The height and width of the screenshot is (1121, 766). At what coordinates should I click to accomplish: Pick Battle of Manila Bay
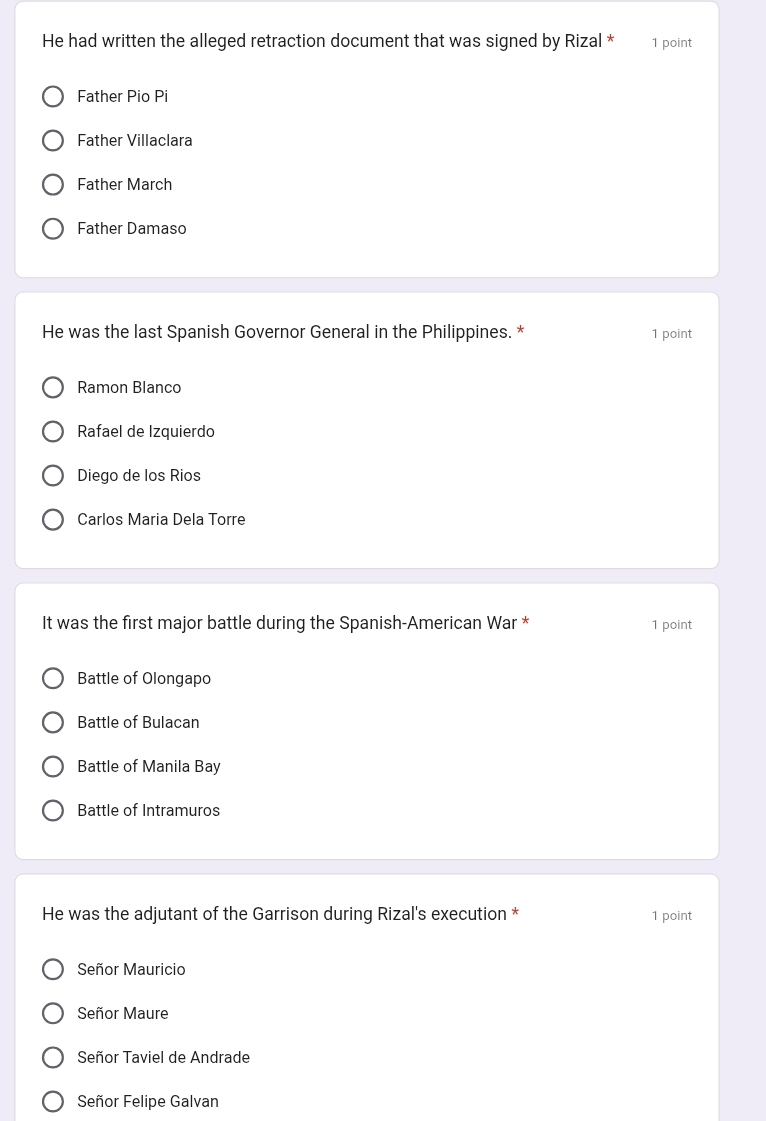[x=53, y=767]
